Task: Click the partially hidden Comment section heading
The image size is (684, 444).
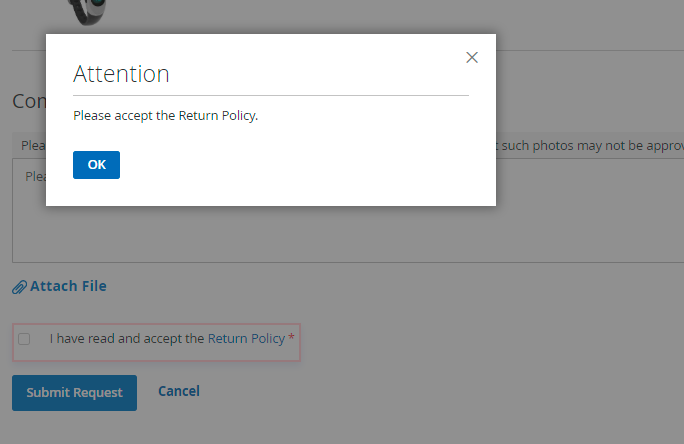Action: click(x=28, y=102)
